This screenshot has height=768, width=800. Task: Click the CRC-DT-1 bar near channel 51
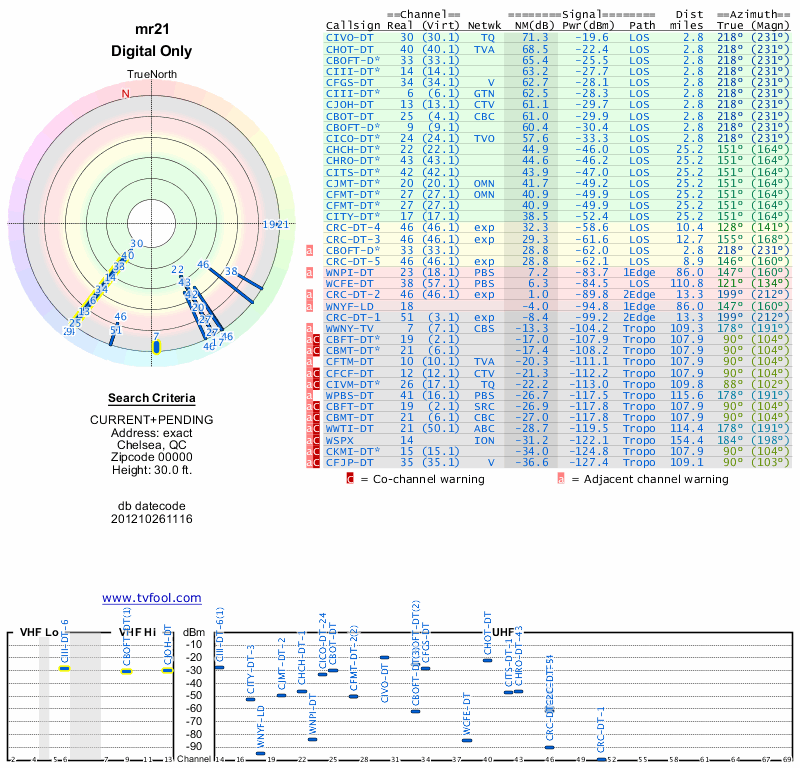point(601,760)
